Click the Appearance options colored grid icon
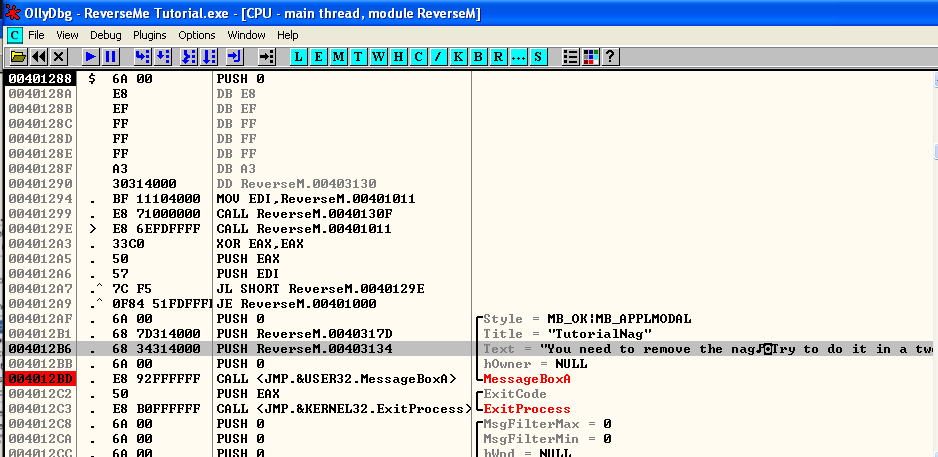 (591, 57)
